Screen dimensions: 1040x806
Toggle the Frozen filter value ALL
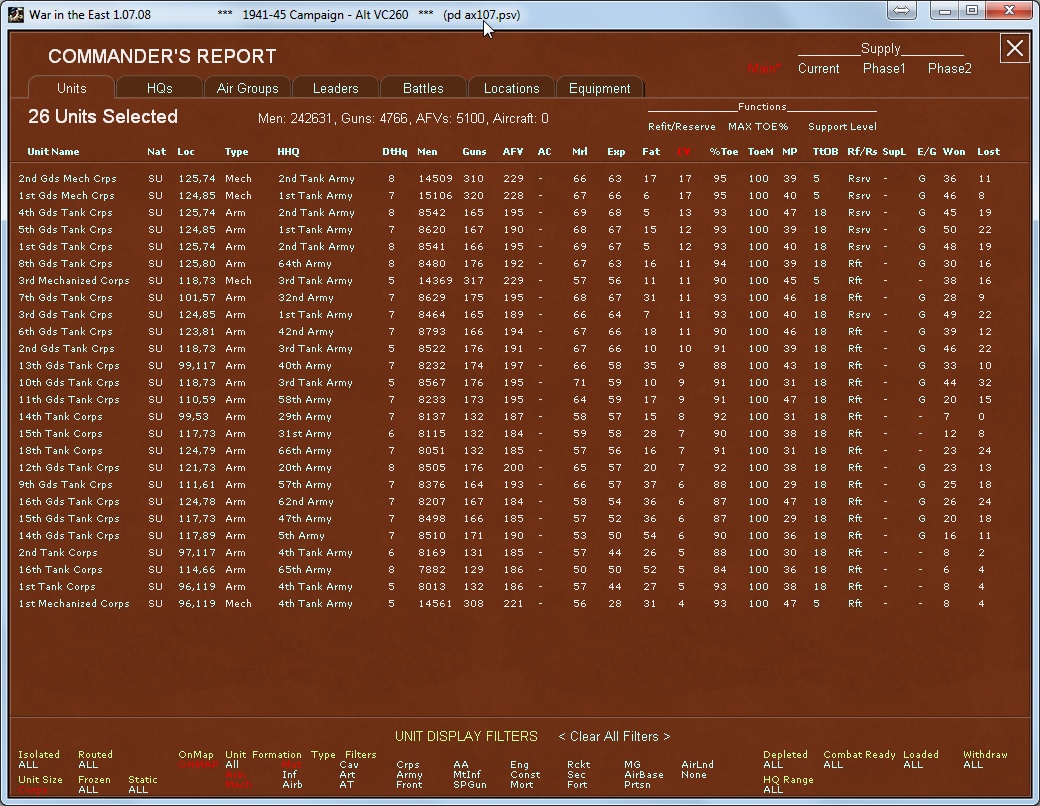(88, 790)
